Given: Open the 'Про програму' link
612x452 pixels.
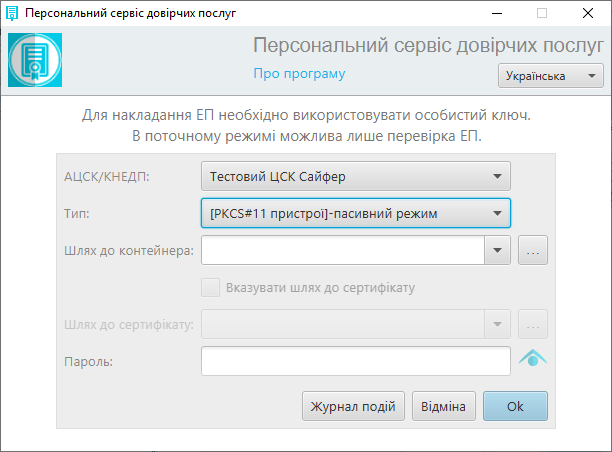Looking at the screenshot, I should [299, 73].
